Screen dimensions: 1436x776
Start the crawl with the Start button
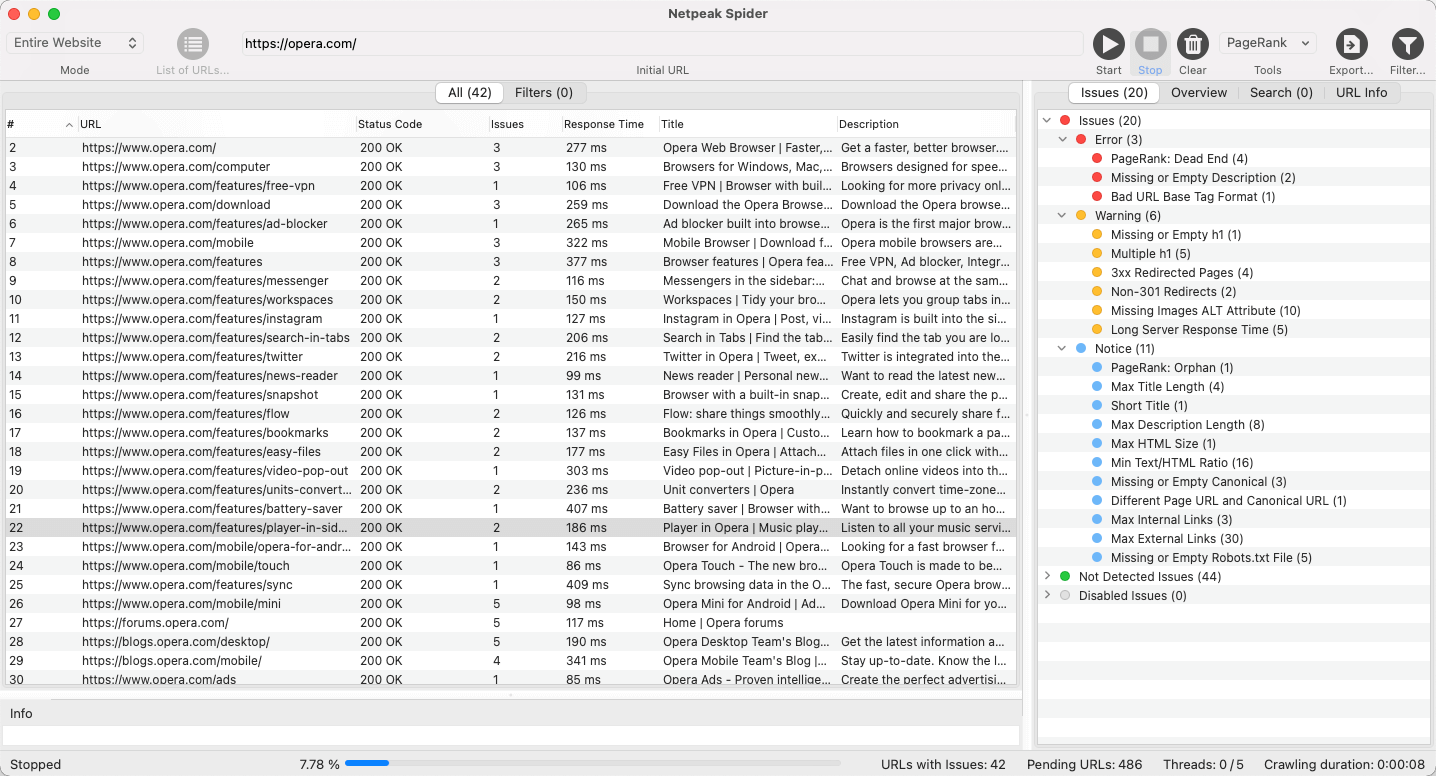pyautogui.click(x=1108, y=44)
